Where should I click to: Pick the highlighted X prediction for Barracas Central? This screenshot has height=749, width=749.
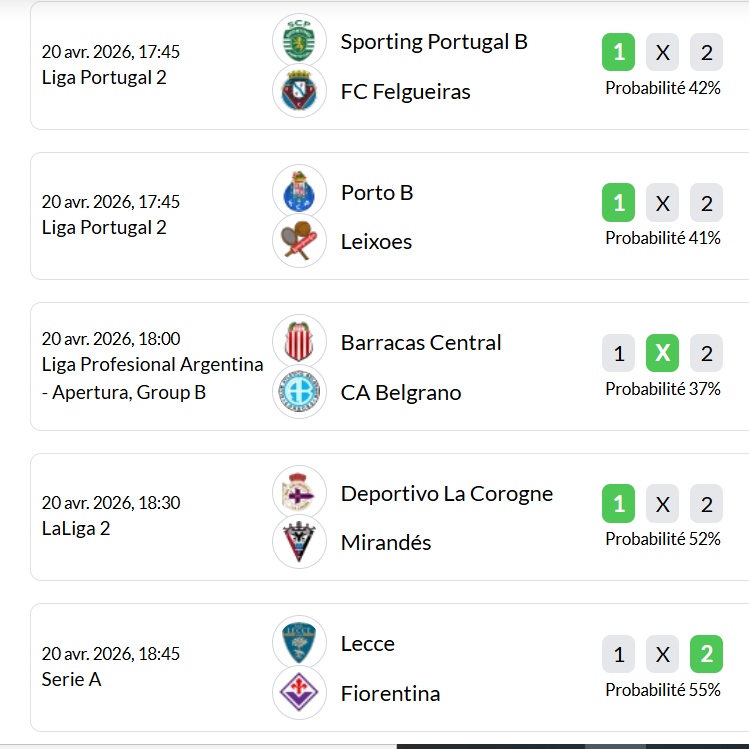pyautogui.click(x=662, y=353)
